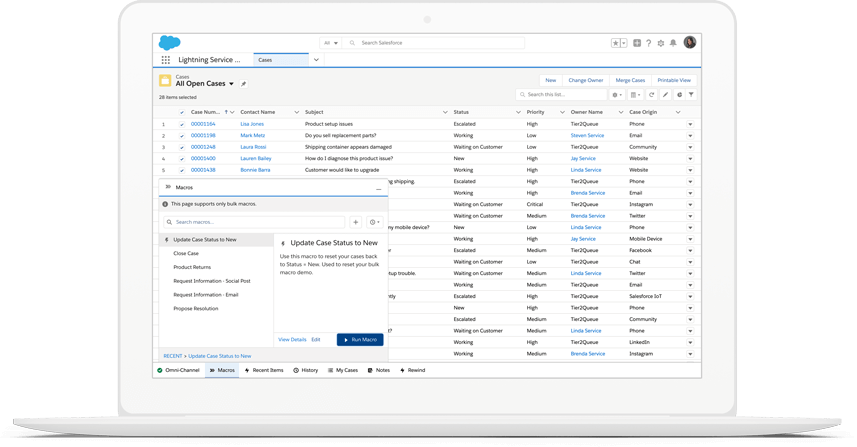Click the Recent Items lightning icon
This screenshot has width=857, height=447.
pos(247,370)
